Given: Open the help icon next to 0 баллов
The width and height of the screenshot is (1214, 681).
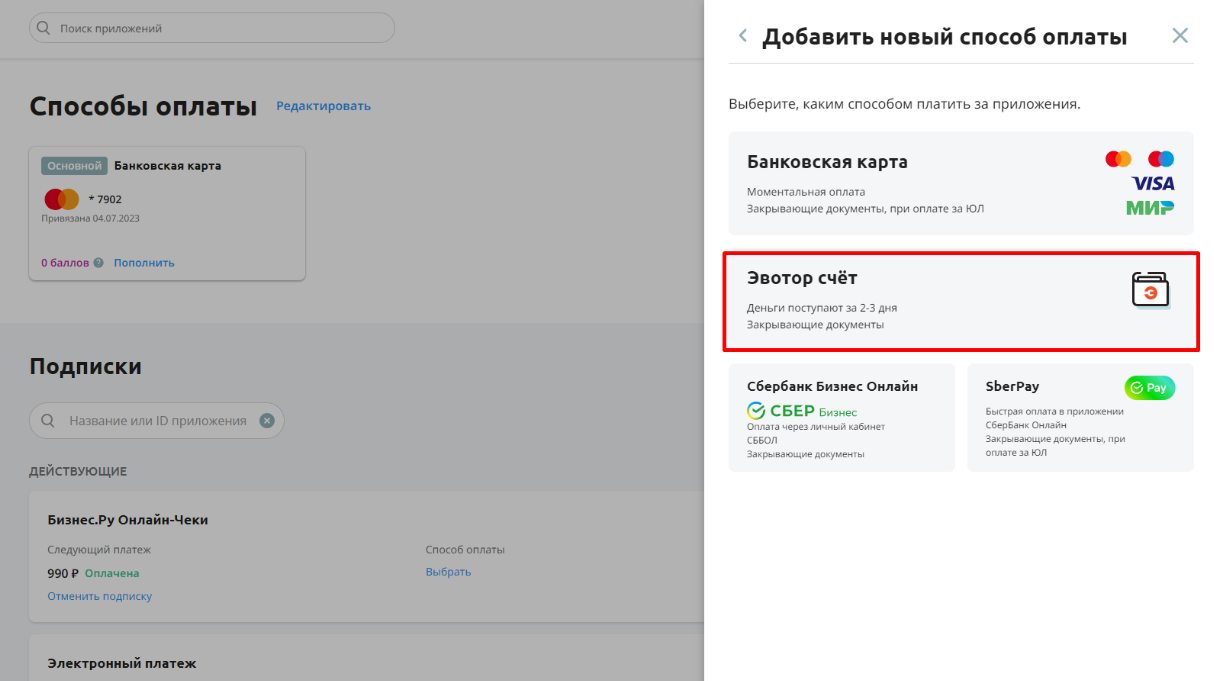Looking at the screenshot, I should pos(99,263).
